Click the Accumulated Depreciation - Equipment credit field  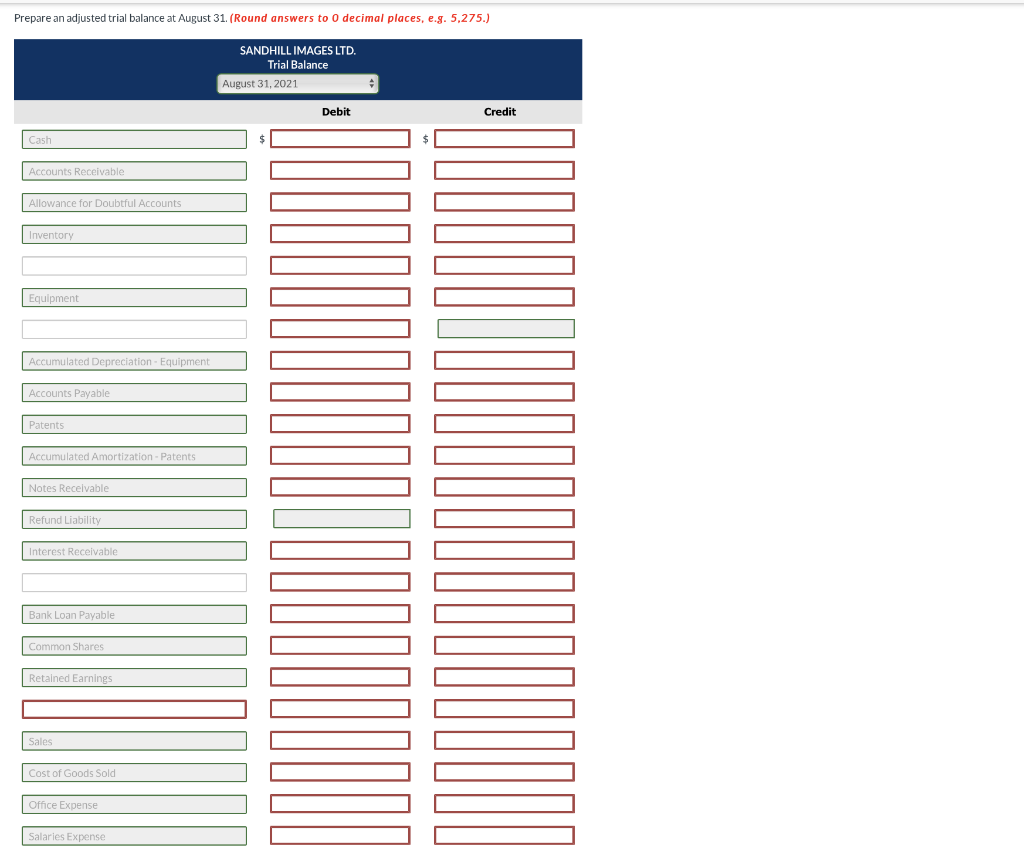(x=504, y=361)
